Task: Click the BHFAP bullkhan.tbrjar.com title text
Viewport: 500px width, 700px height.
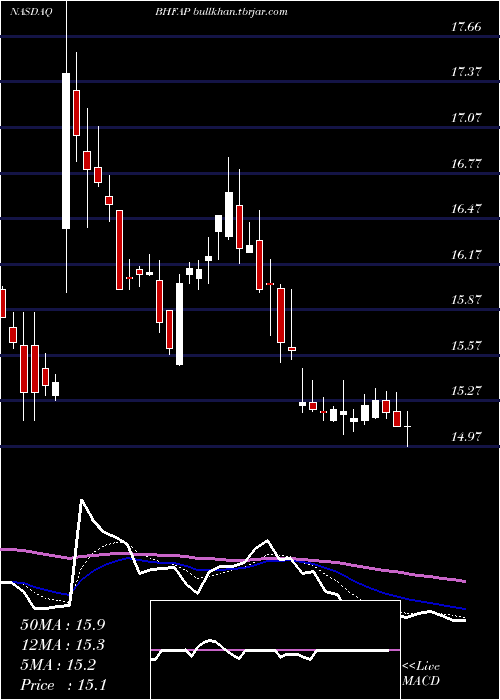Action: pos(221,12)
